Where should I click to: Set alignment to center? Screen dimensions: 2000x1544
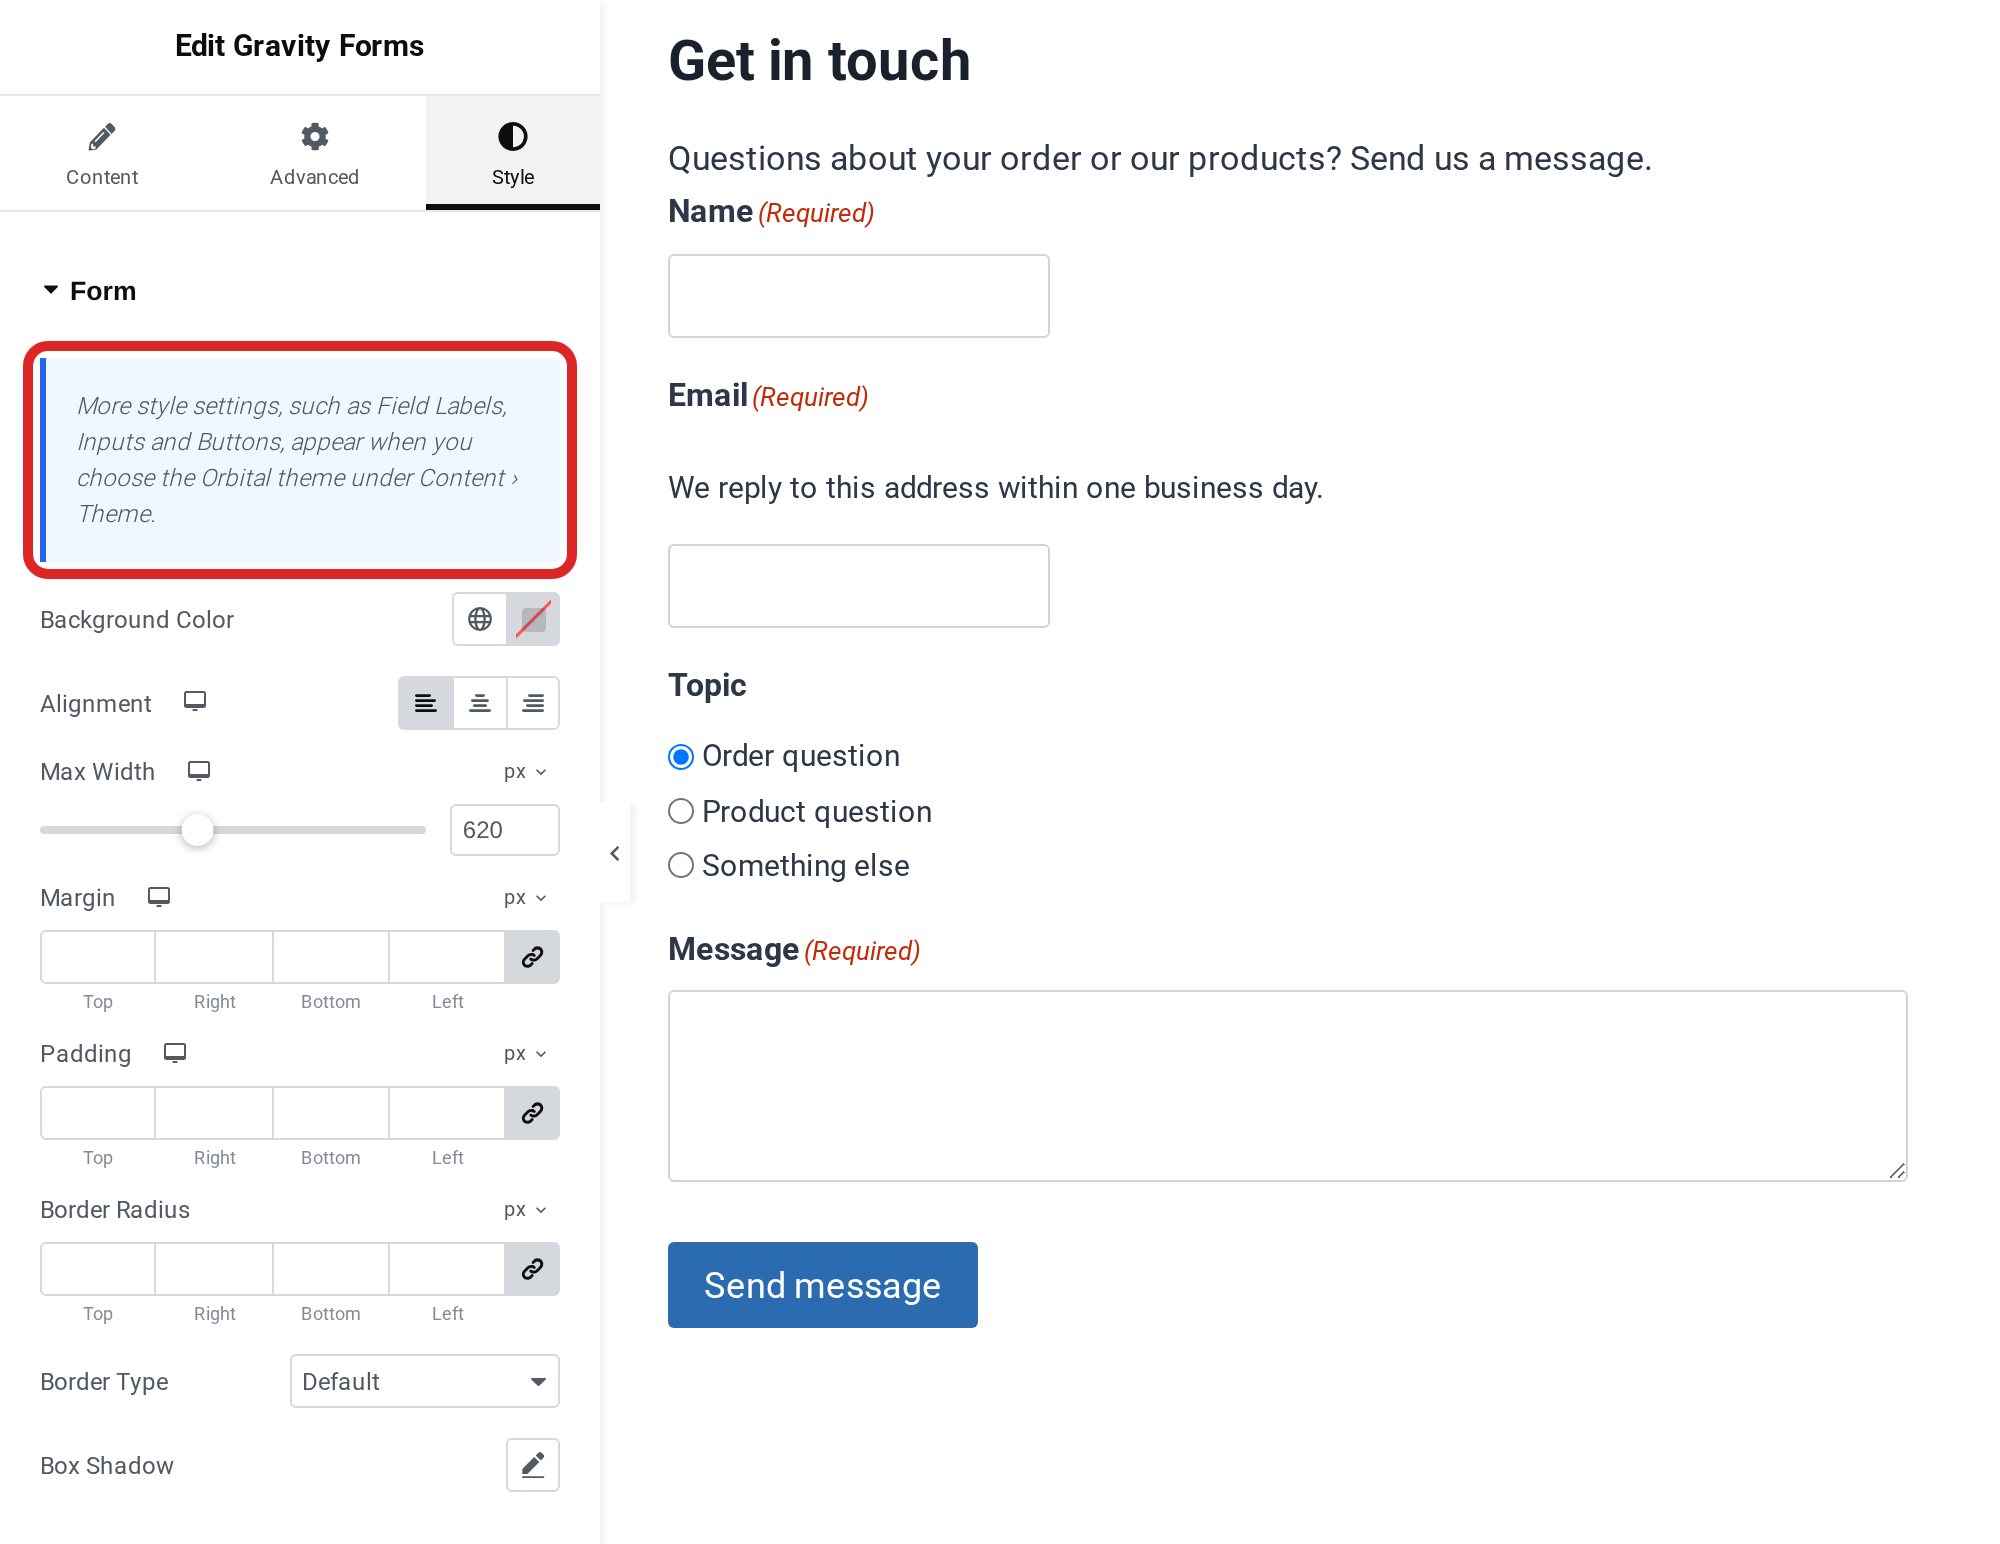pyautogui.click(x=480, y=703)
